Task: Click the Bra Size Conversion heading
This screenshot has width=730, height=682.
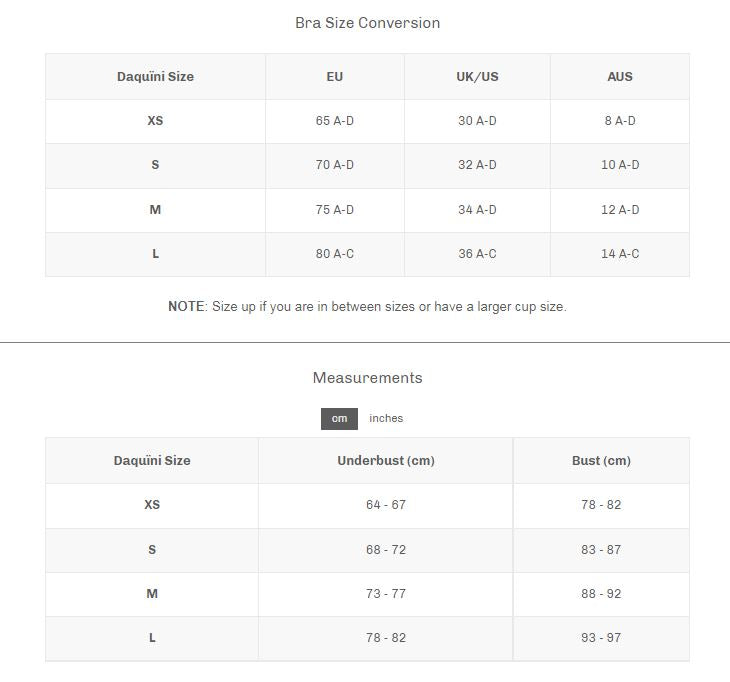Action: click(367, 23)
